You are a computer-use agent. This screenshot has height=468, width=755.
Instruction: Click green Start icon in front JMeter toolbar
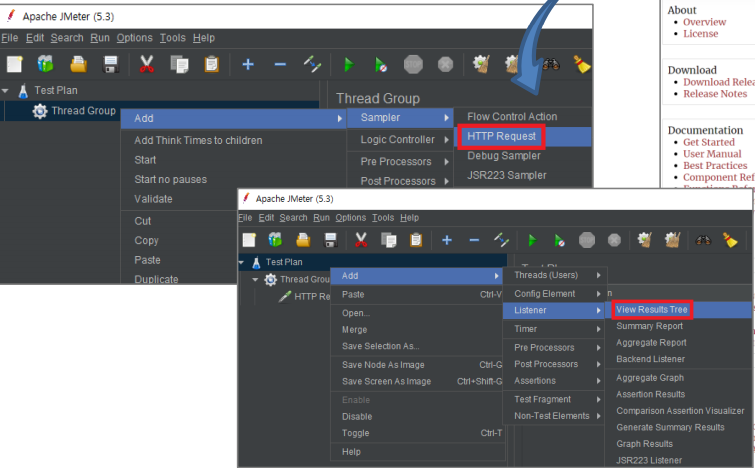(x=532, y=240)
